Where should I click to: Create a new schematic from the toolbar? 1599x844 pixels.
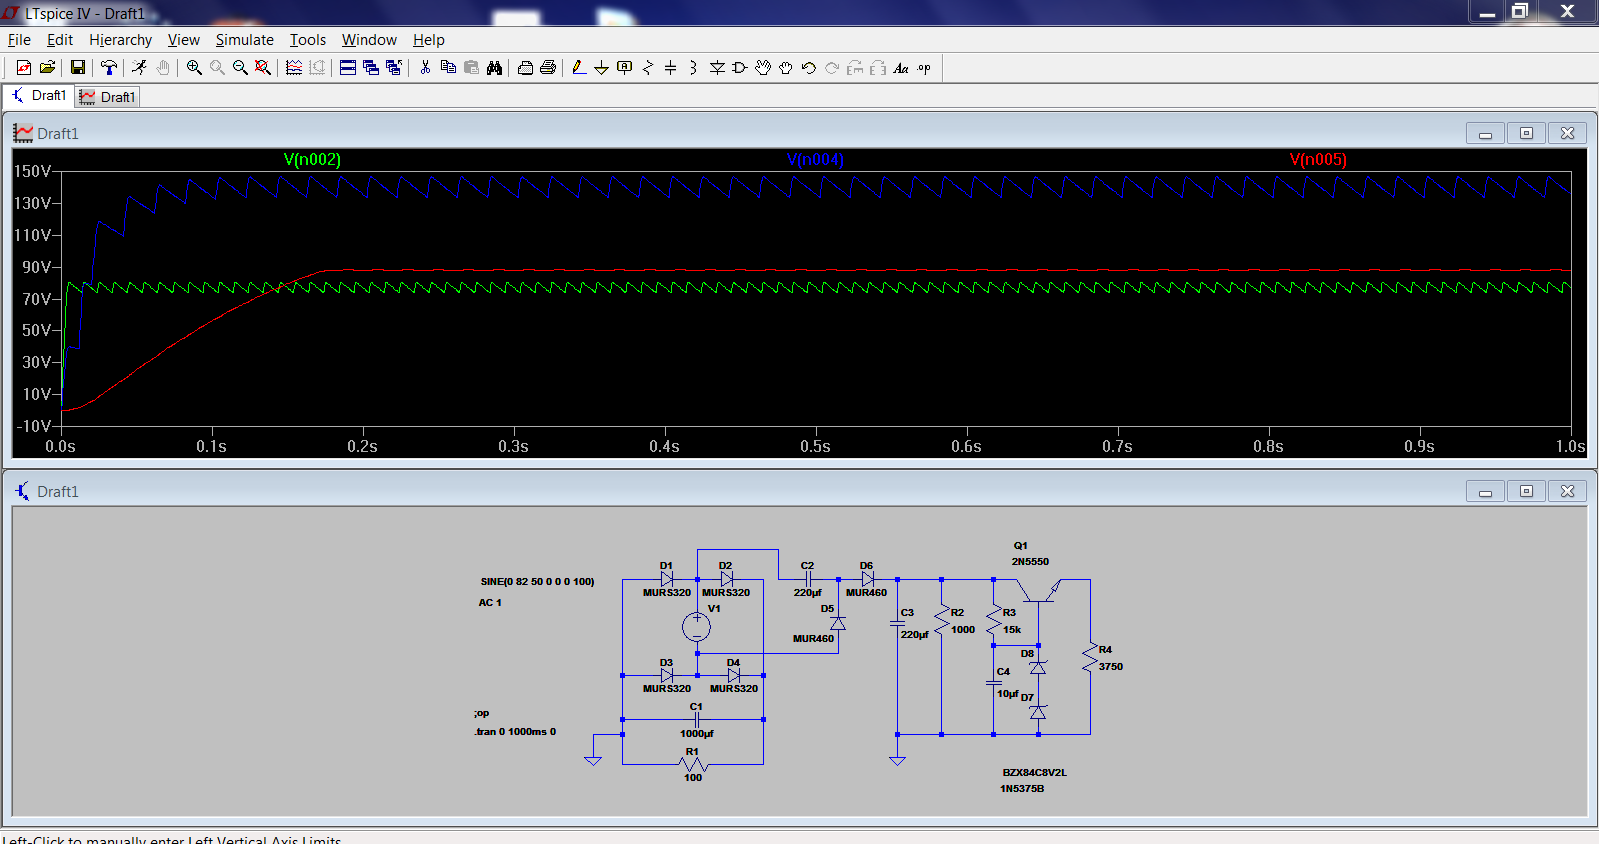[24, 67]
